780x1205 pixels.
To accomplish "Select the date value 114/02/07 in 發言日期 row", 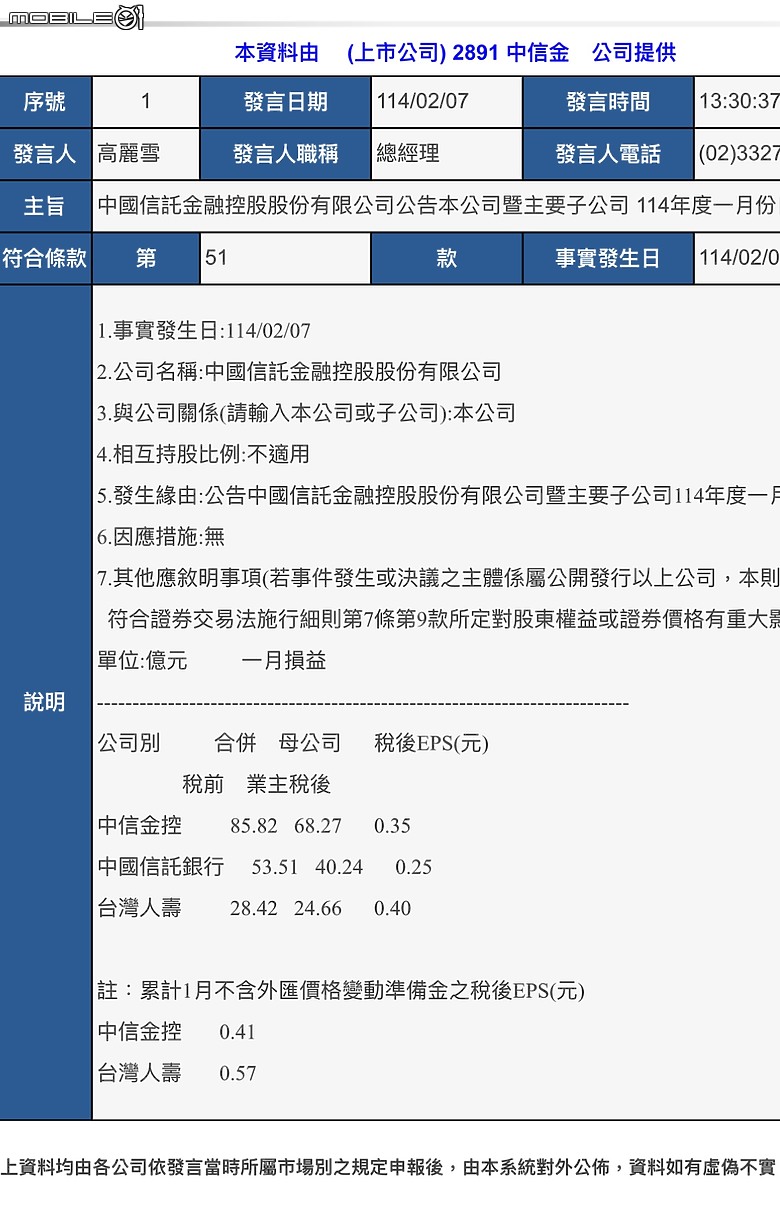I will click(422, 102).
